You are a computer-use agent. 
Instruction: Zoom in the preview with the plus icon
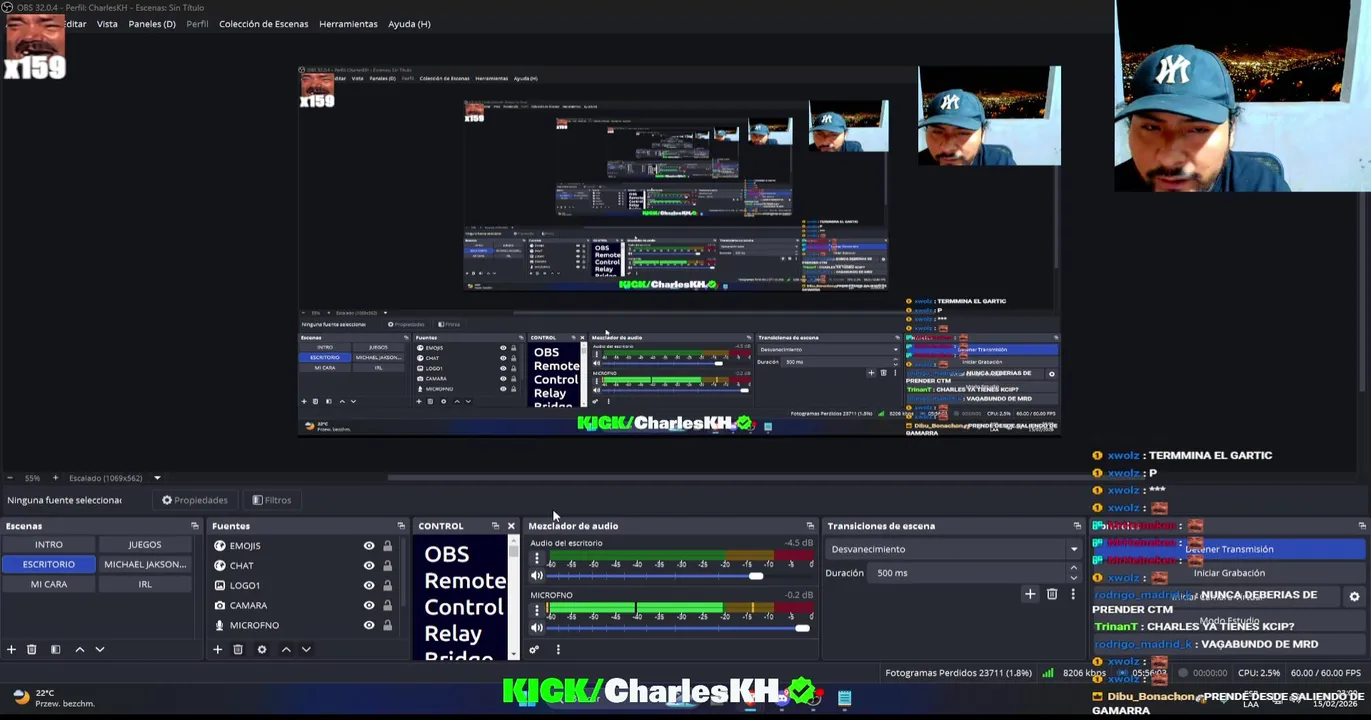click(x=55, y=478)
